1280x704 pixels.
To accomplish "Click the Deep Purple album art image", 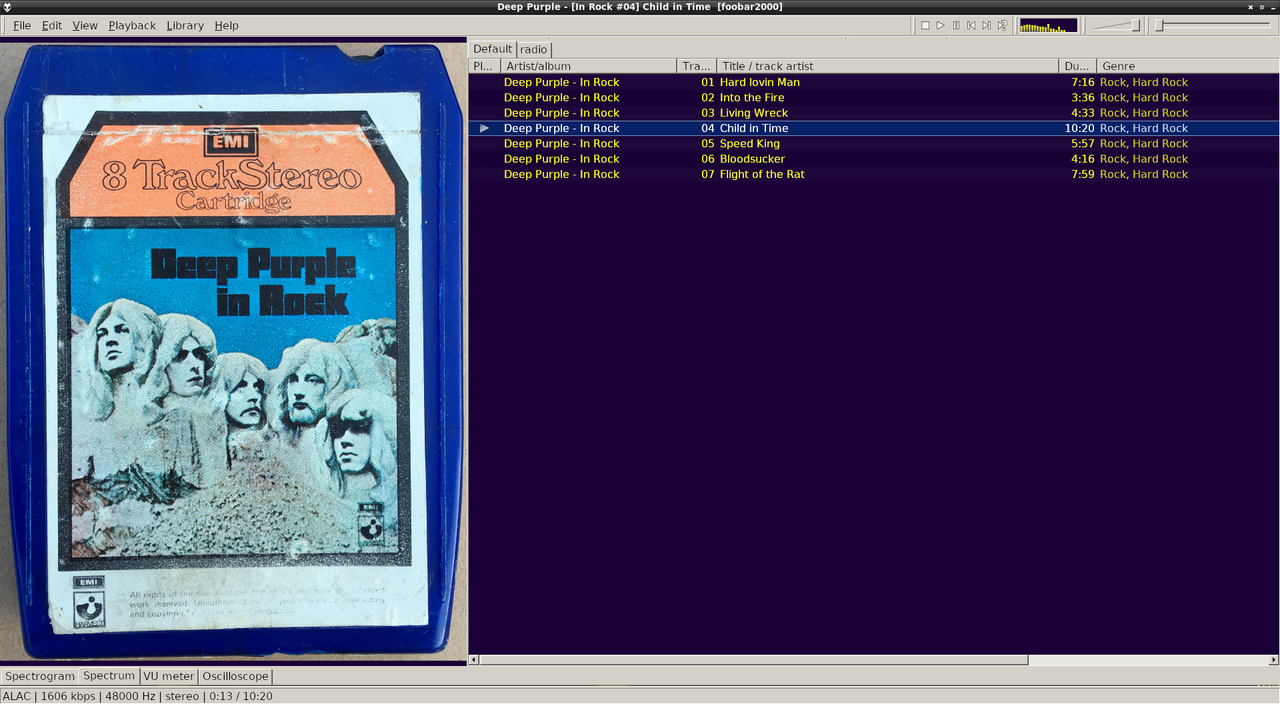I will point(233,350).
